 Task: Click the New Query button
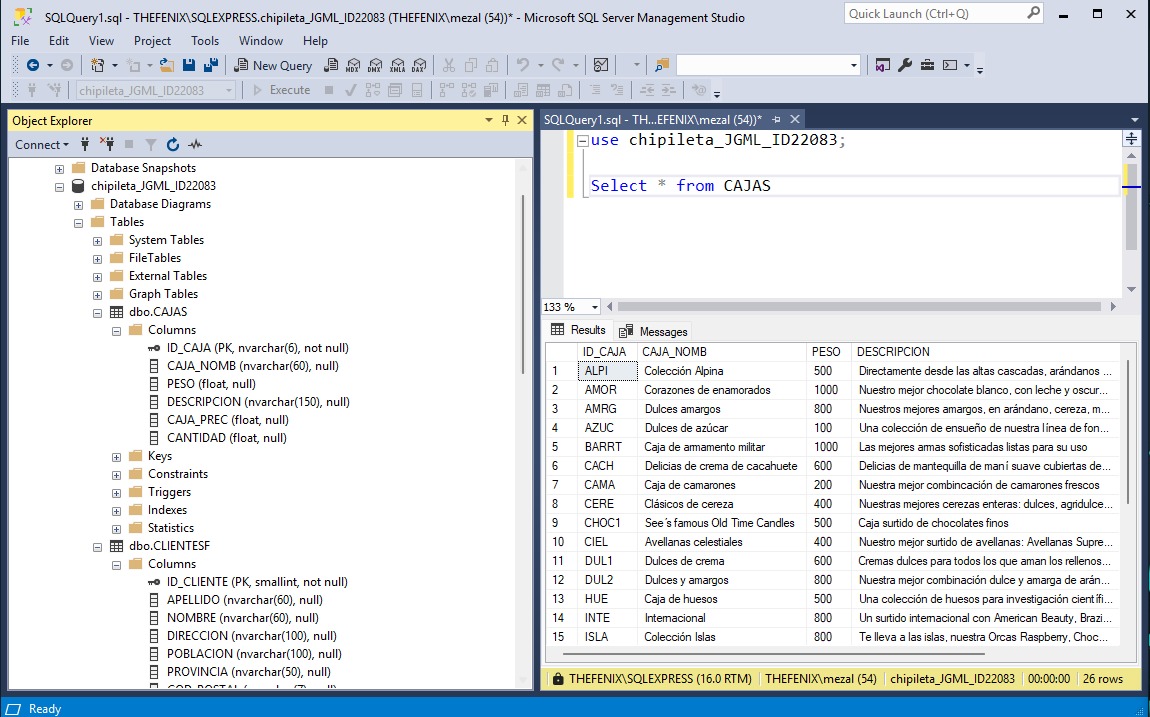click(x=273, y=65)
